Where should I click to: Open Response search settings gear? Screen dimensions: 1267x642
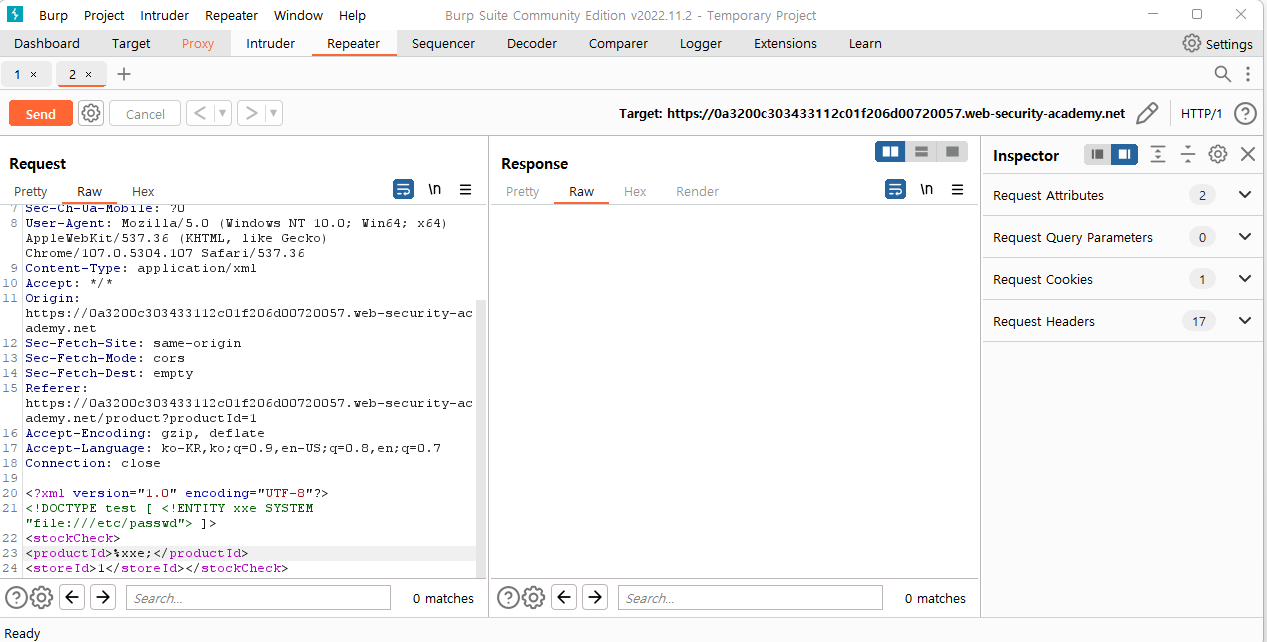coord(533,598)
